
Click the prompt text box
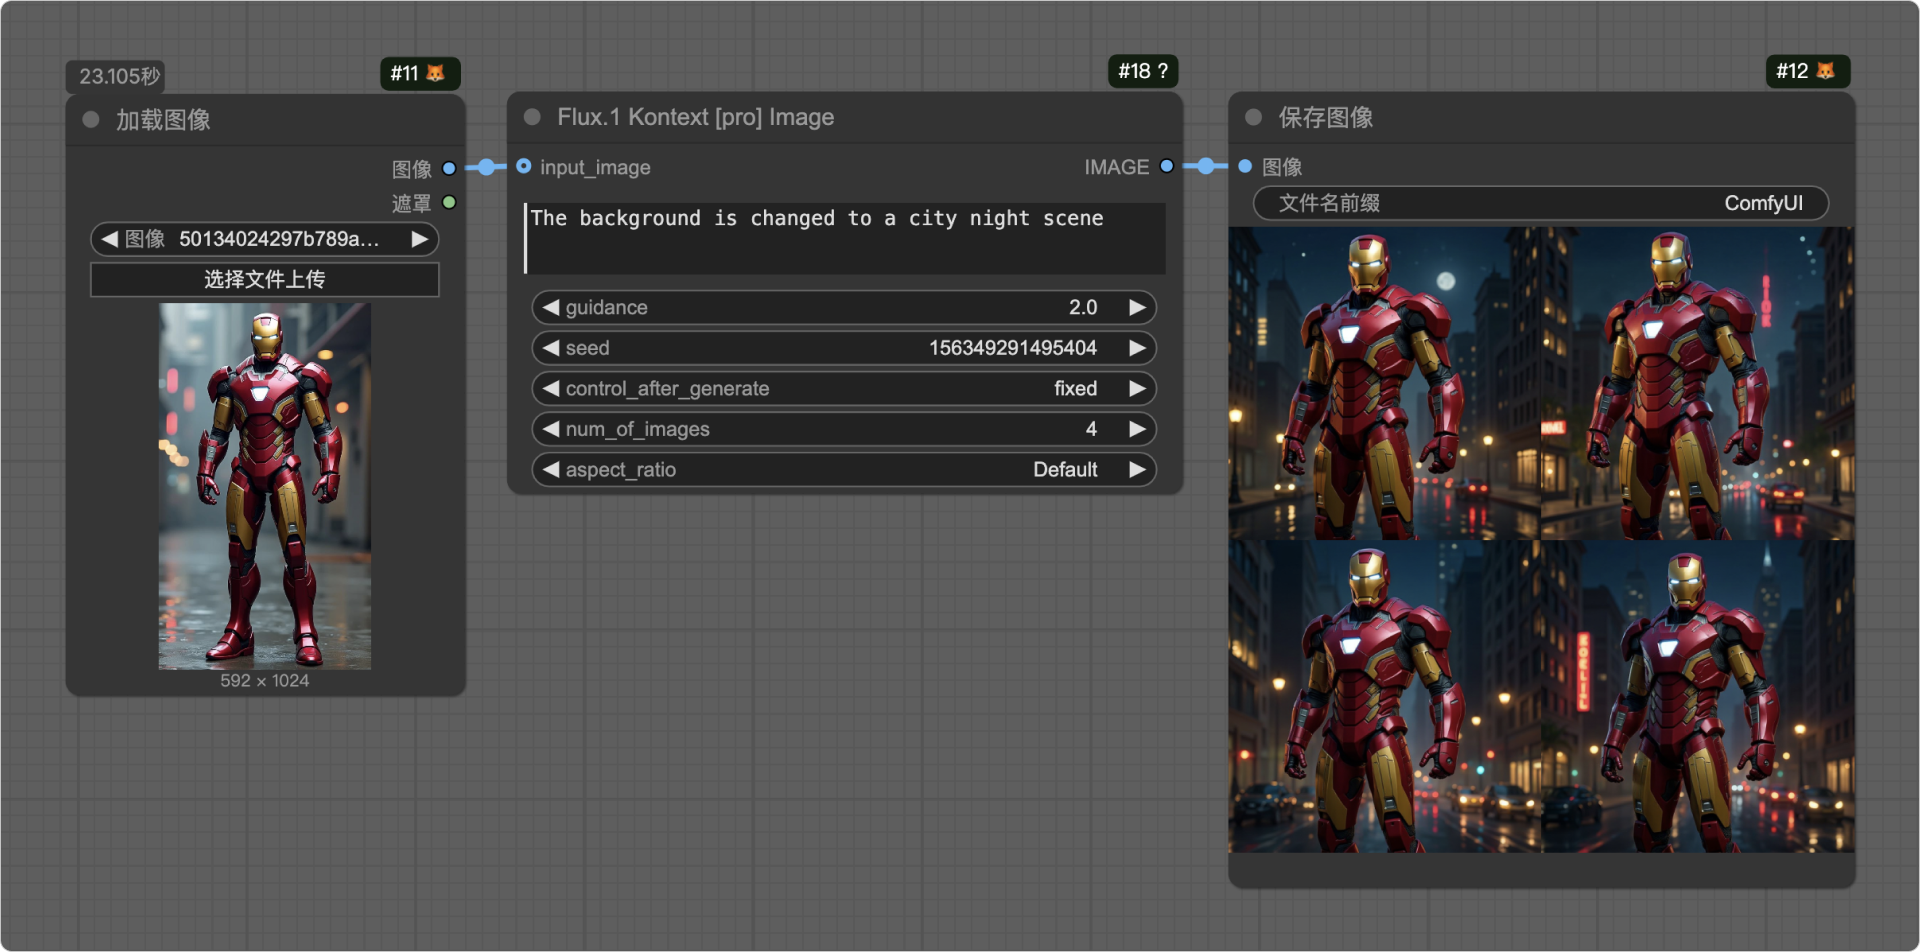click(x=845, y=238)
